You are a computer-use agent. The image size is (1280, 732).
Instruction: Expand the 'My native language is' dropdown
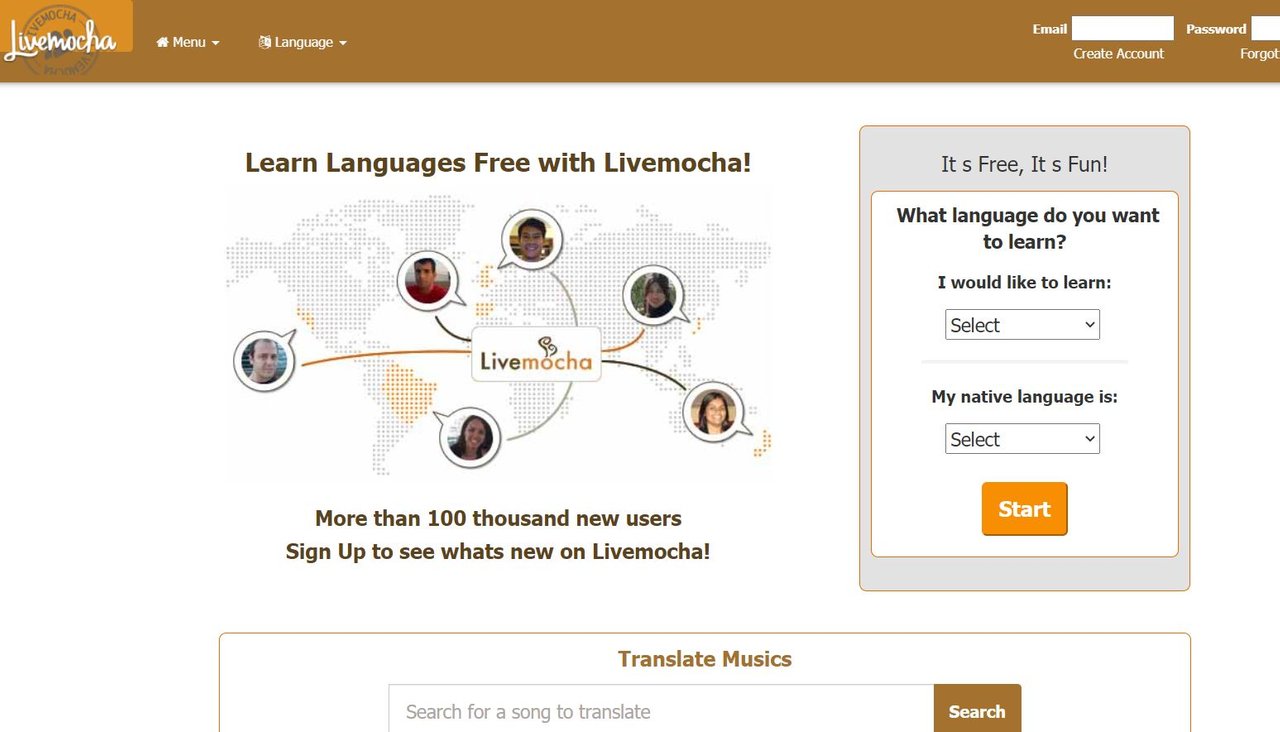click(x=1022, y=439)
